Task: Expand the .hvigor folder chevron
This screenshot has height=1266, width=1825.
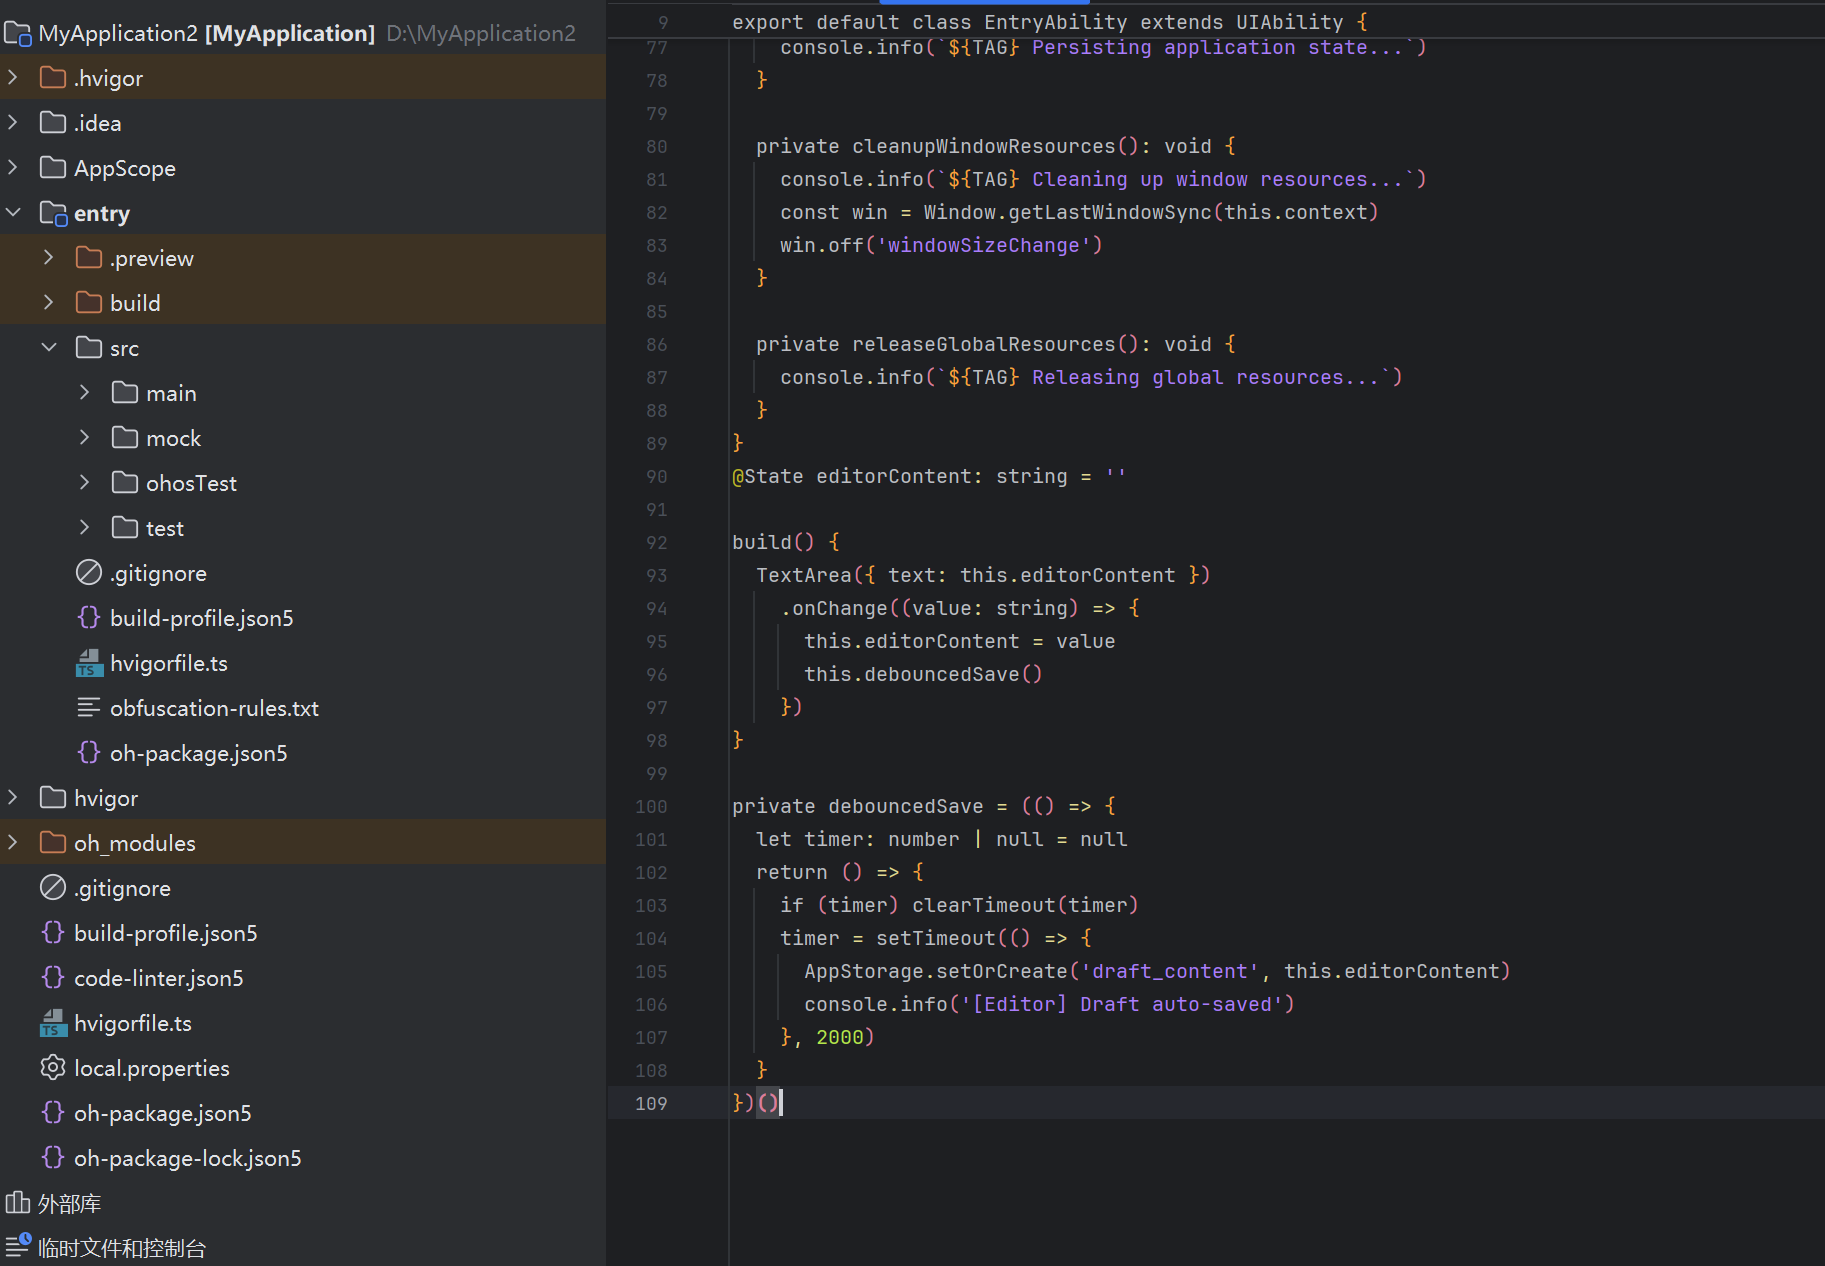Action: point(13,77)
